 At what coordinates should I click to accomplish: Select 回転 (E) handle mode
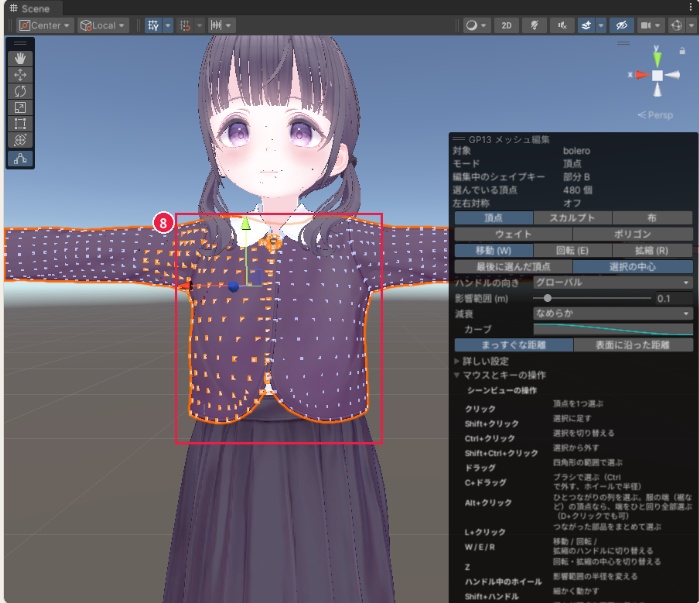(572, 250)
